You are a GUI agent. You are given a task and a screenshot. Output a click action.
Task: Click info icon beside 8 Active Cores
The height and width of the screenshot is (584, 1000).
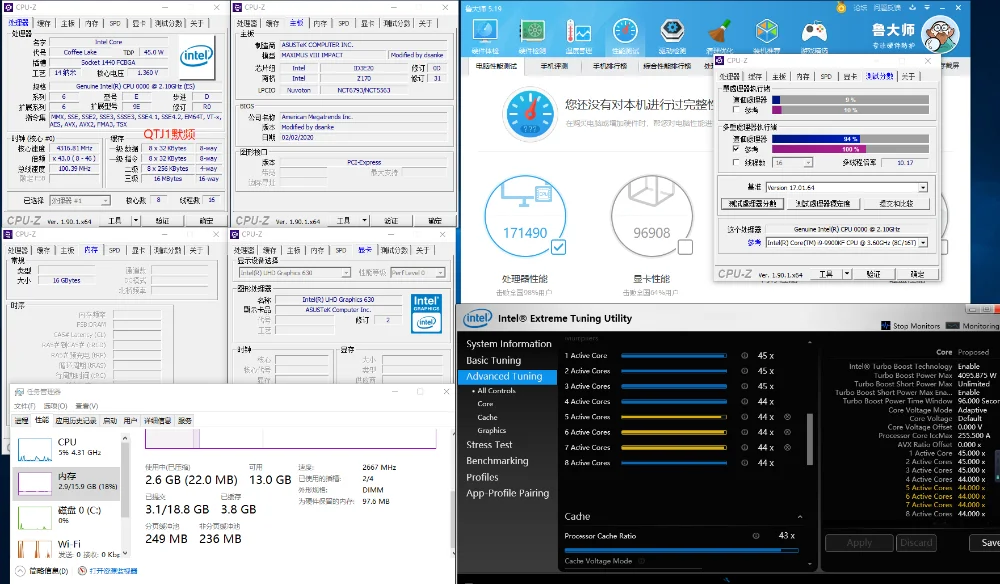click(x=744, y=463)
